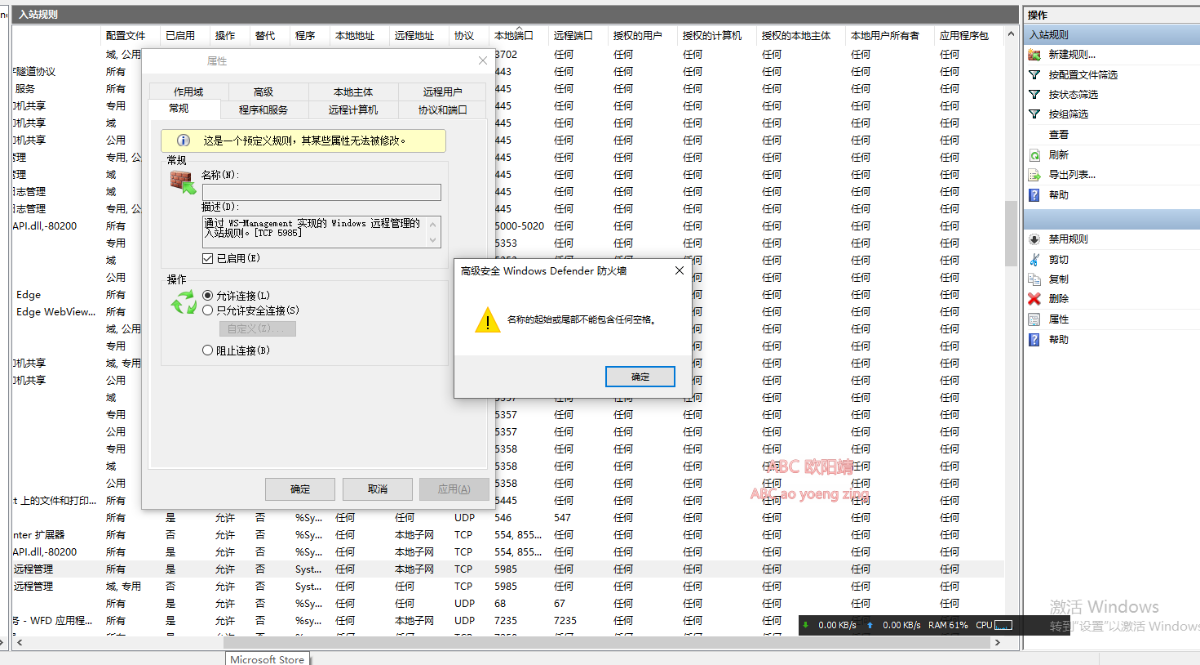The height and width of the screenshot is (665, 1200).
Task: Click the 自定义 button
Action: tap(257, 329)
